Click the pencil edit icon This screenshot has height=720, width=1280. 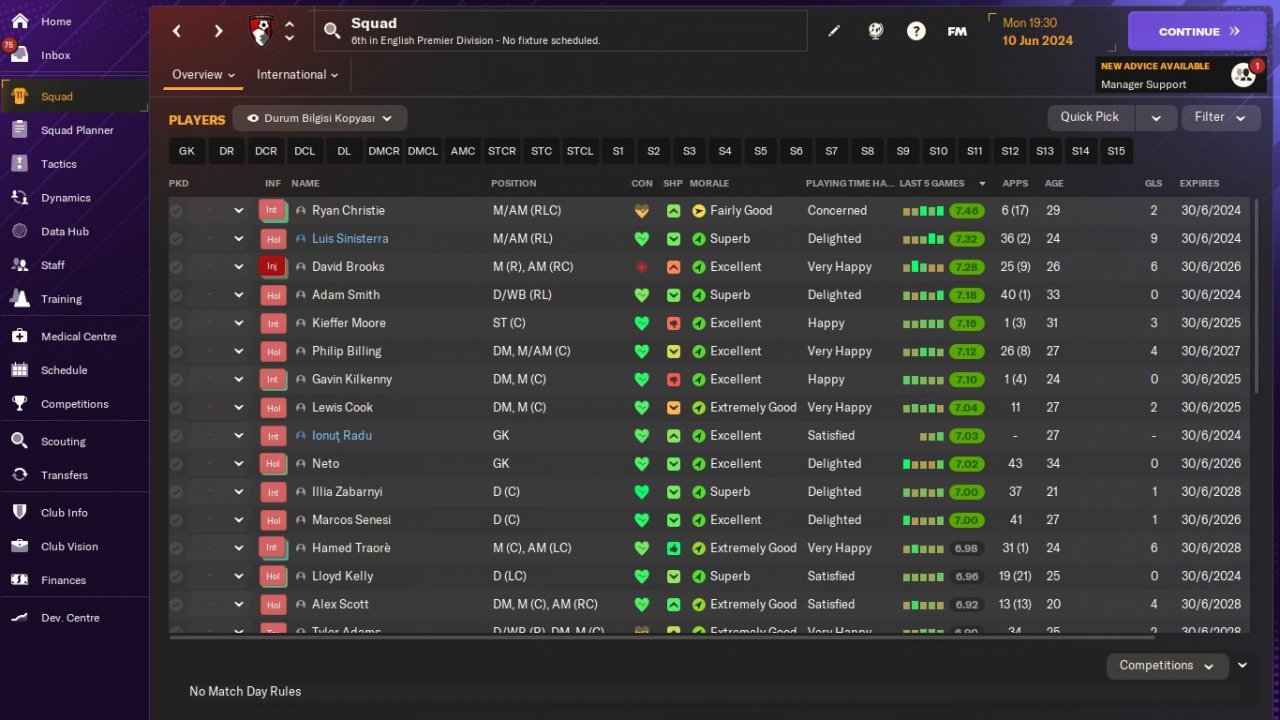click(834, 31)
